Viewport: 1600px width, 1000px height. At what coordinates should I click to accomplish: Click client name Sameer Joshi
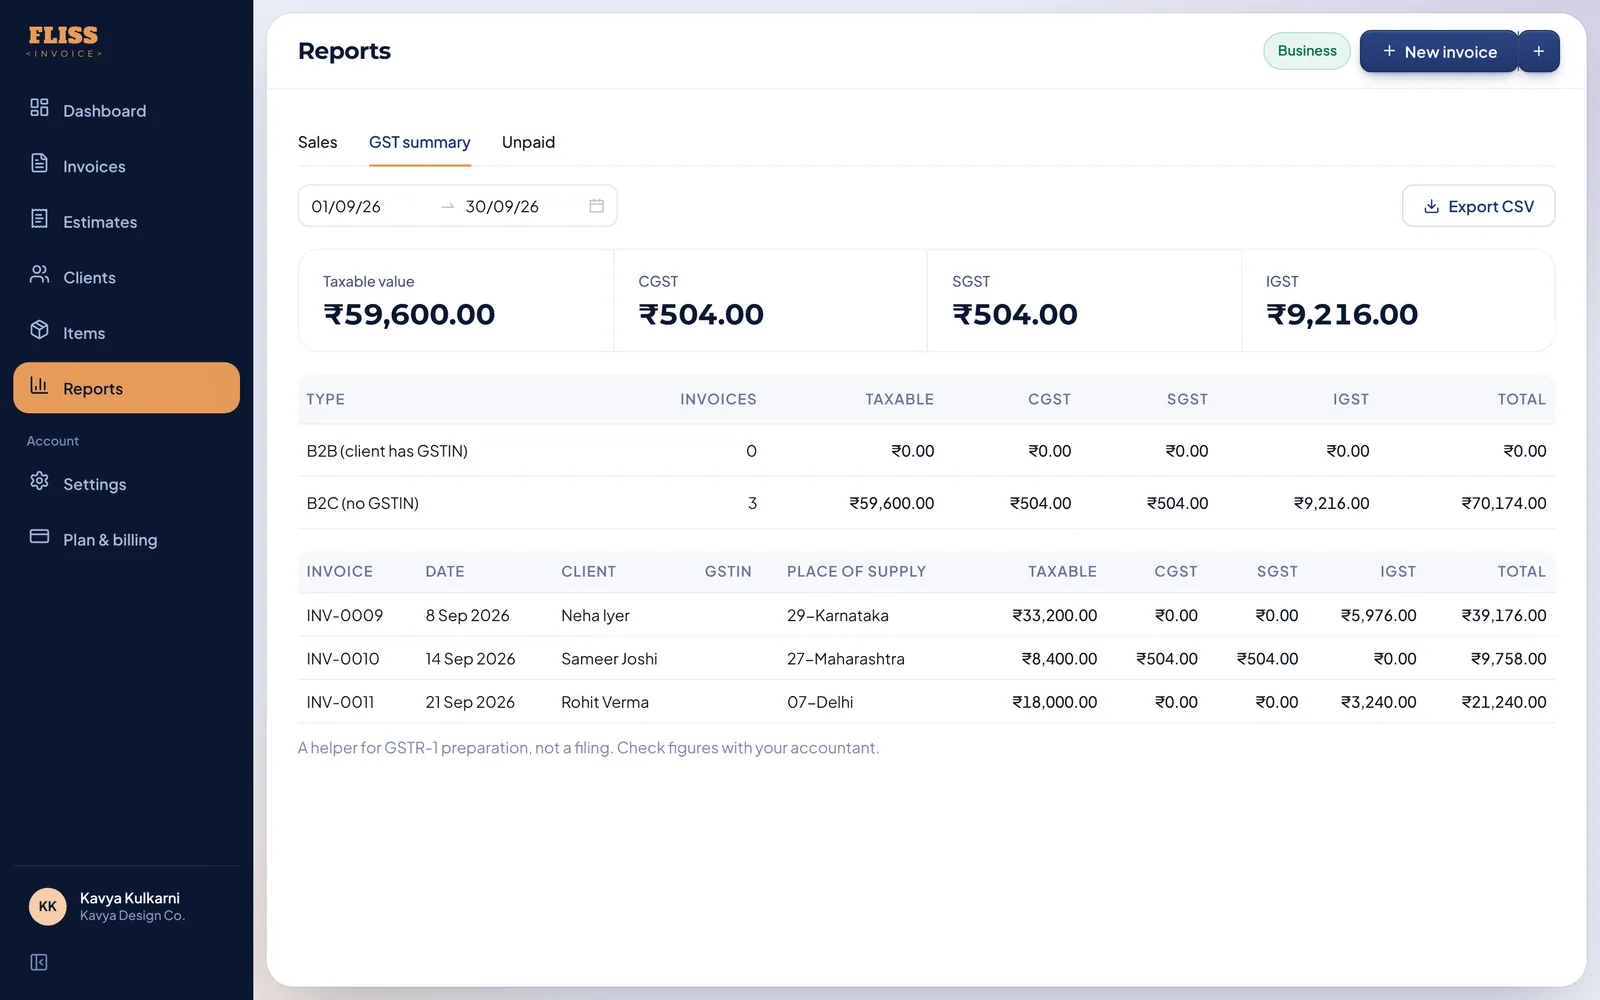coord(609,659)
